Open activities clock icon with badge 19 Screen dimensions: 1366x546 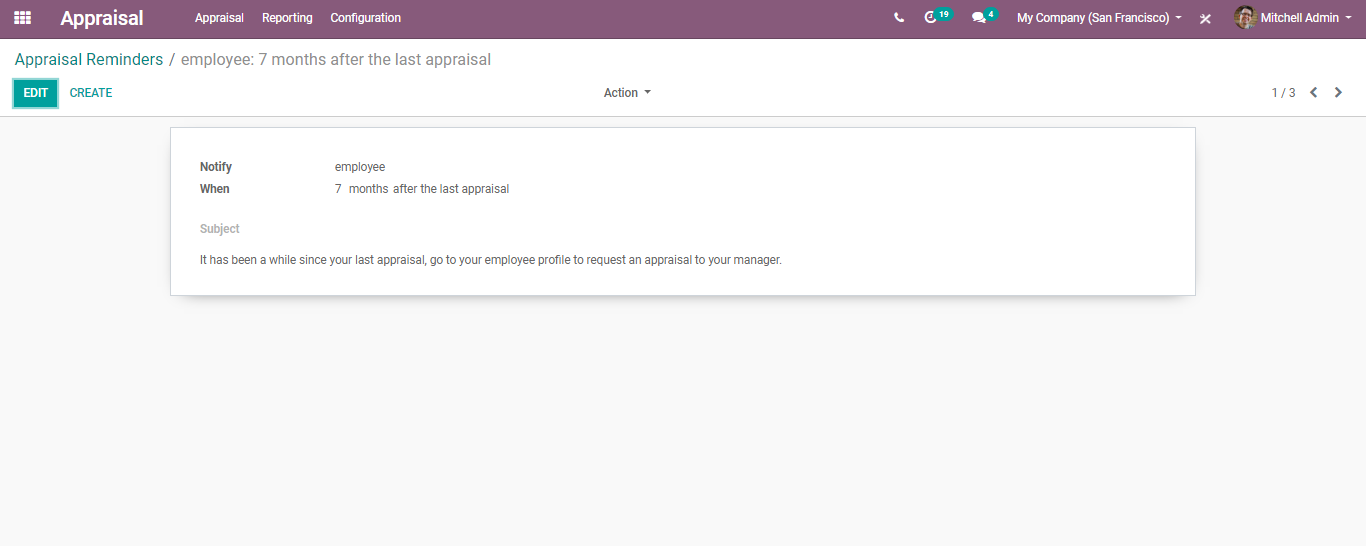(x=937, y=17)
